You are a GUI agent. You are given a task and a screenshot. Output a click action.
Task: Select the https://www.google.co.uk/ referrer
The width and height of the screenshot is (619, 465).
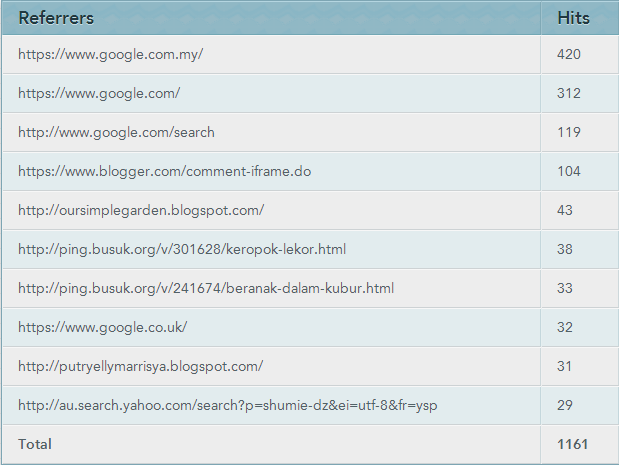pos(103,328)
